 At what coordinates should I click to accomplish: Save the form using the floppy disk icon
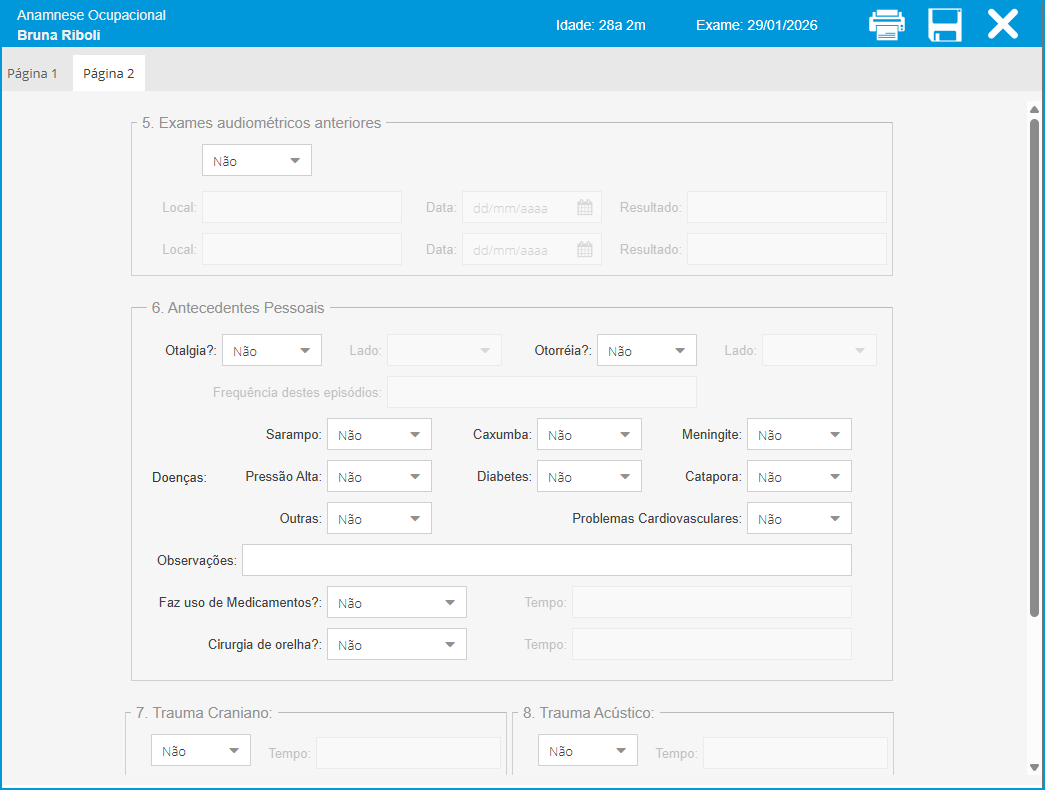[x=944, y=25]
